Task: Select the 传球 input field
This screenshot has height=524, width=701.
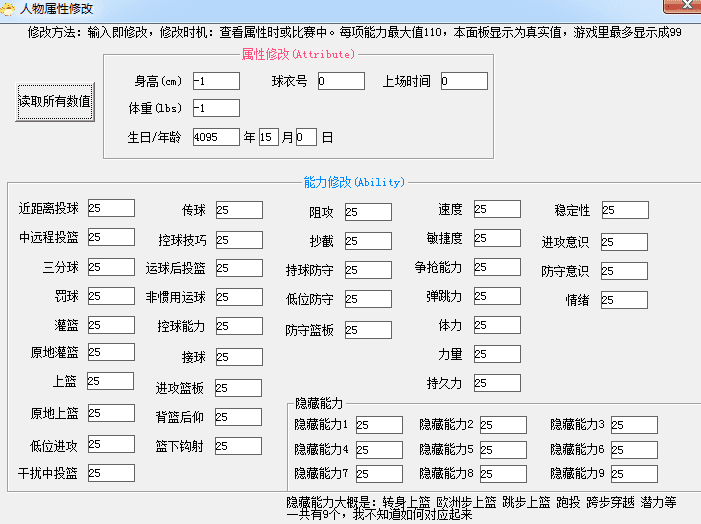Action: click(x=238, y=210)
